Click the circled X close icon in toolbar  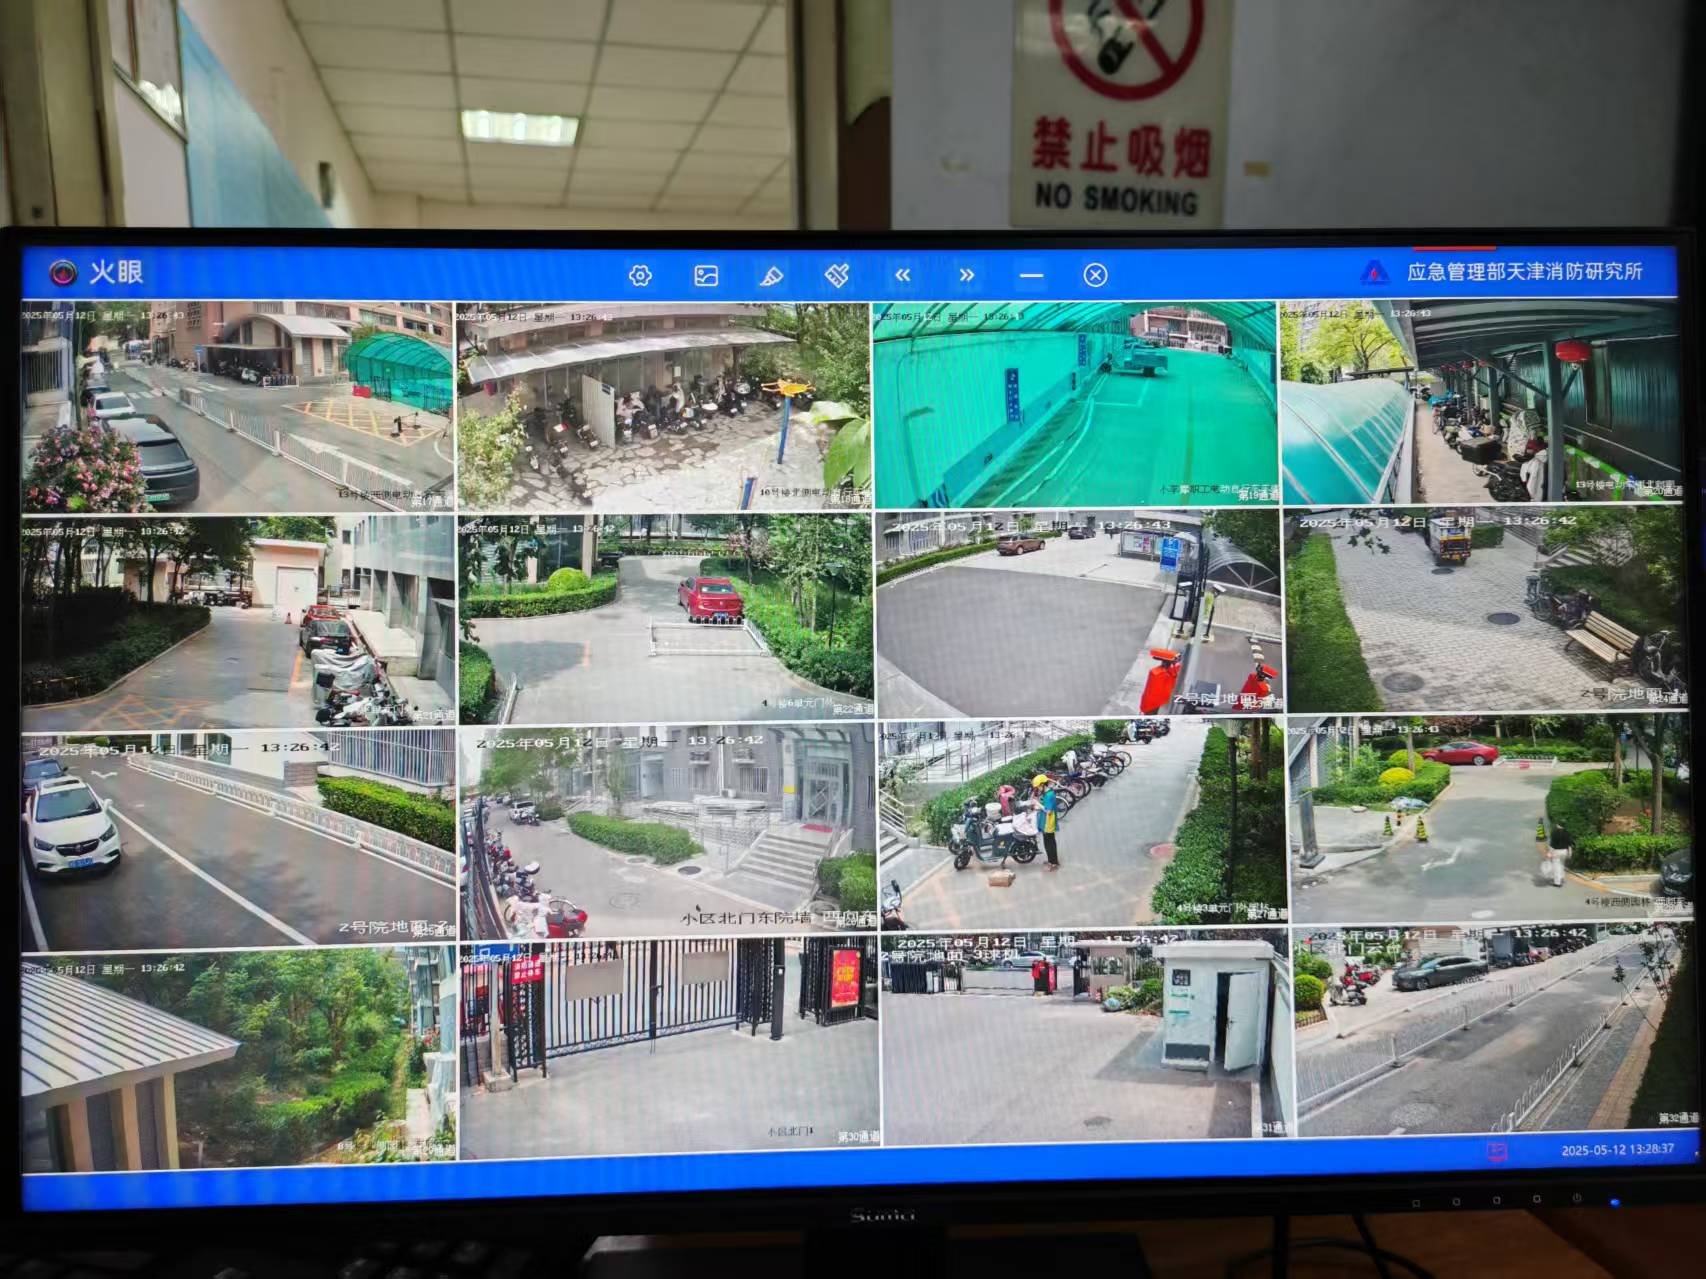[x=1095, y=275]
